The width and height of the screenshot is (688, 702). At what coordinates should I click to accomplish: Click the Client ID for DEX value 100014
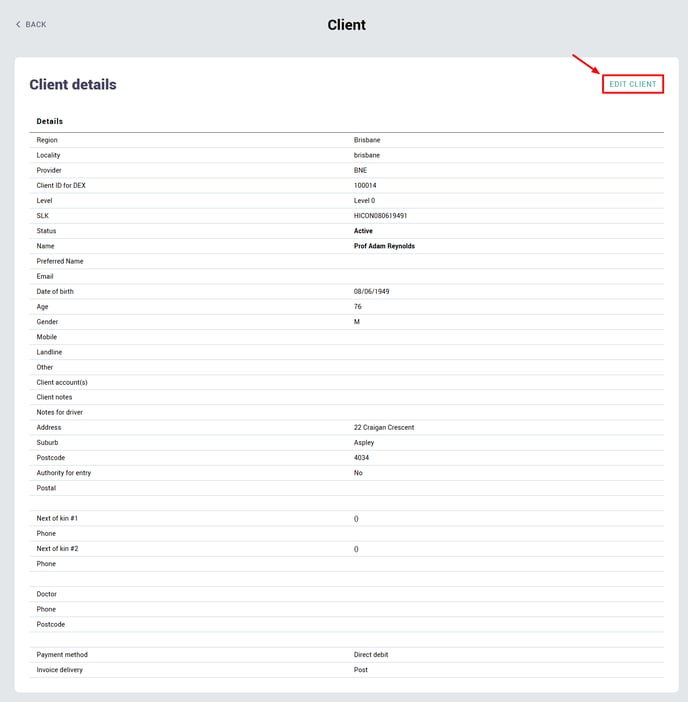click(x=365, y=185)
